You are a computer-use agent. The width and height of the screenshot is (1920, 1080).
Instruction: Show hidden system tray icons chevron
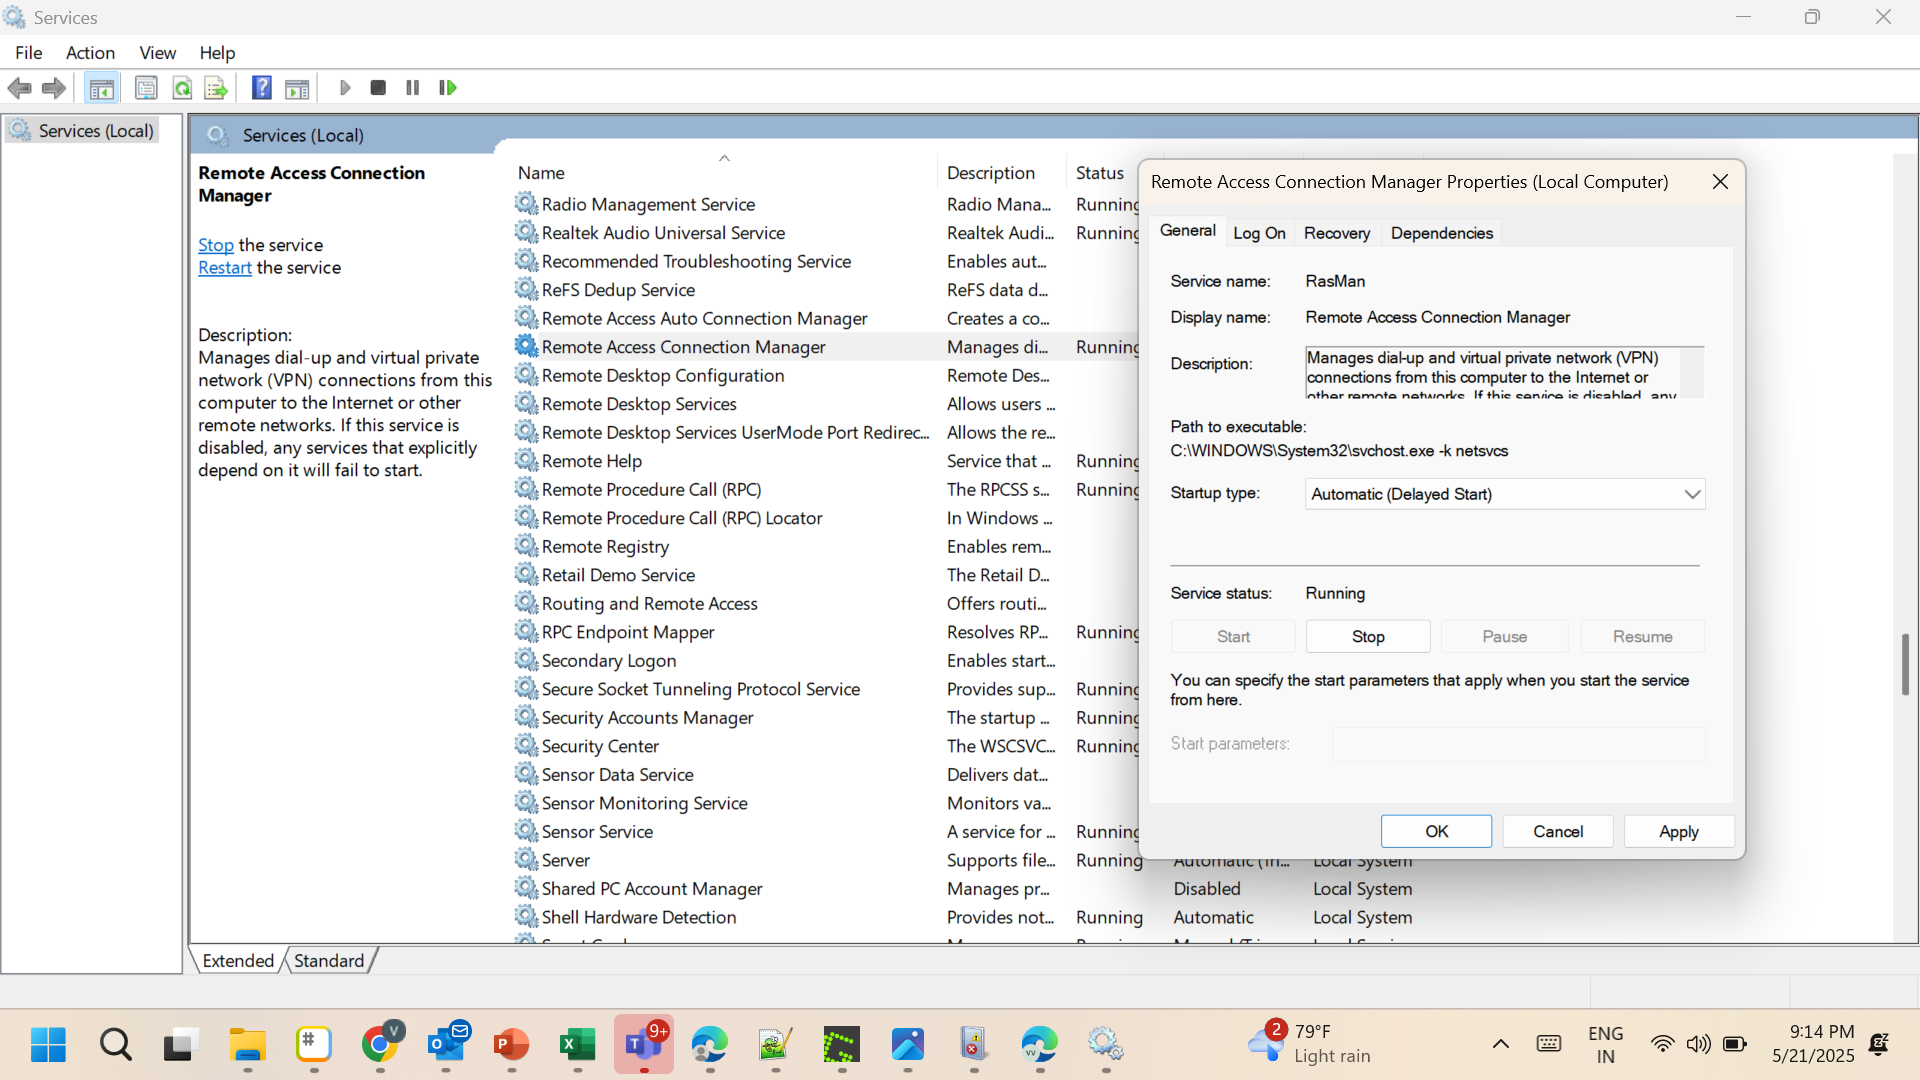coord(1500,1044)
